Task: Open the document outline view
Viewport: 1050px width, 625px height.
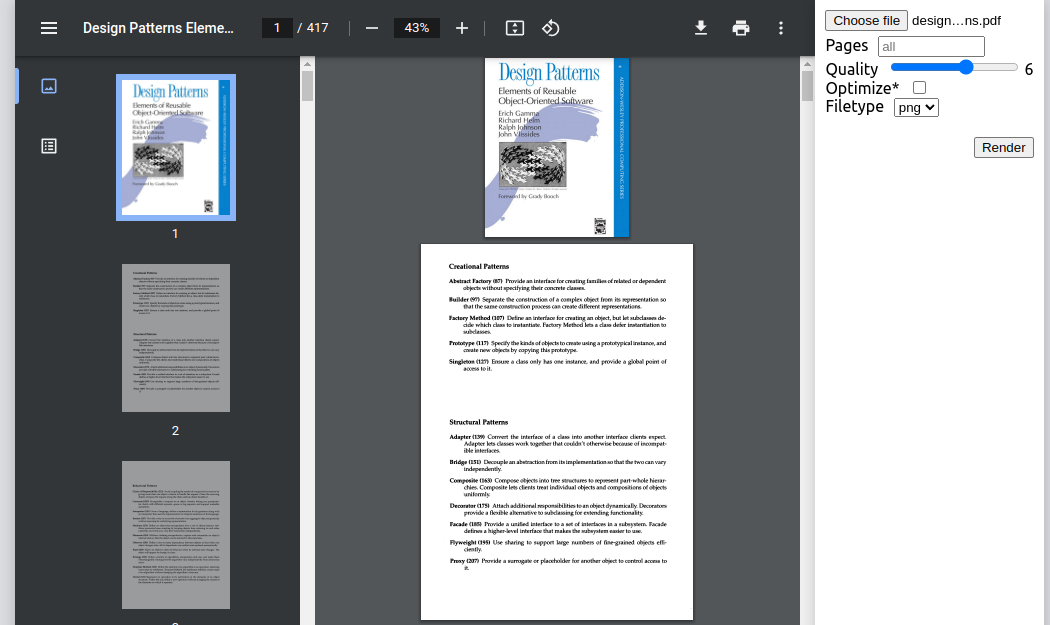Action: coord(48,145)
